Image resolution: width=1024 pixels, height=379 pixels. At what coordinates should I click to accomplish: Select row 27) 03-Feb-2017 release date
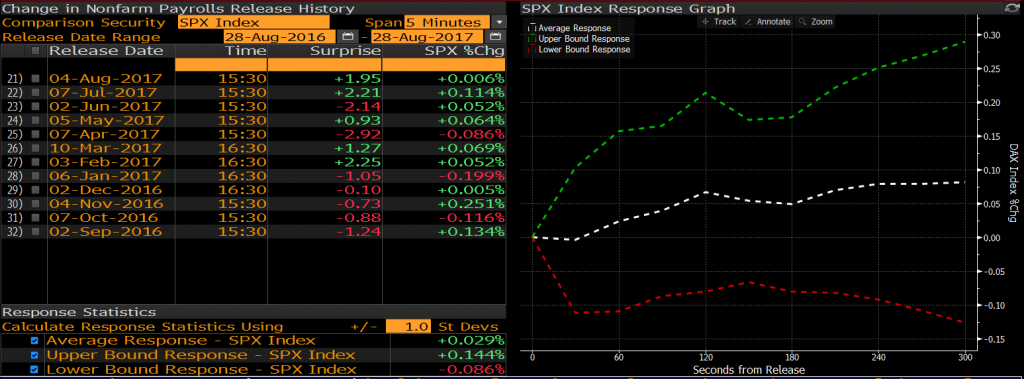pyautogui.click(x=105, y=162)
